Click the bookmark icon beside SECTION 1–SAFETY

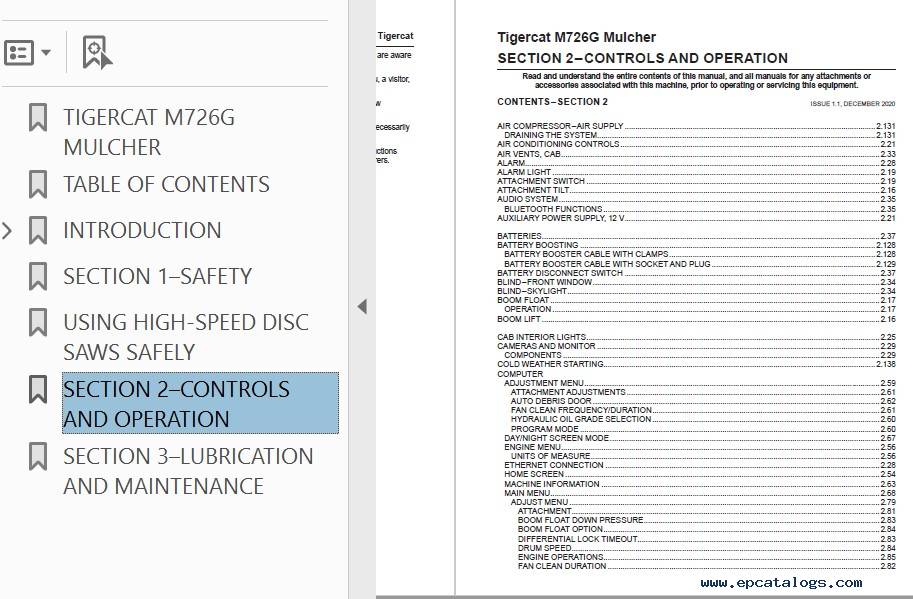click(38, 277)
